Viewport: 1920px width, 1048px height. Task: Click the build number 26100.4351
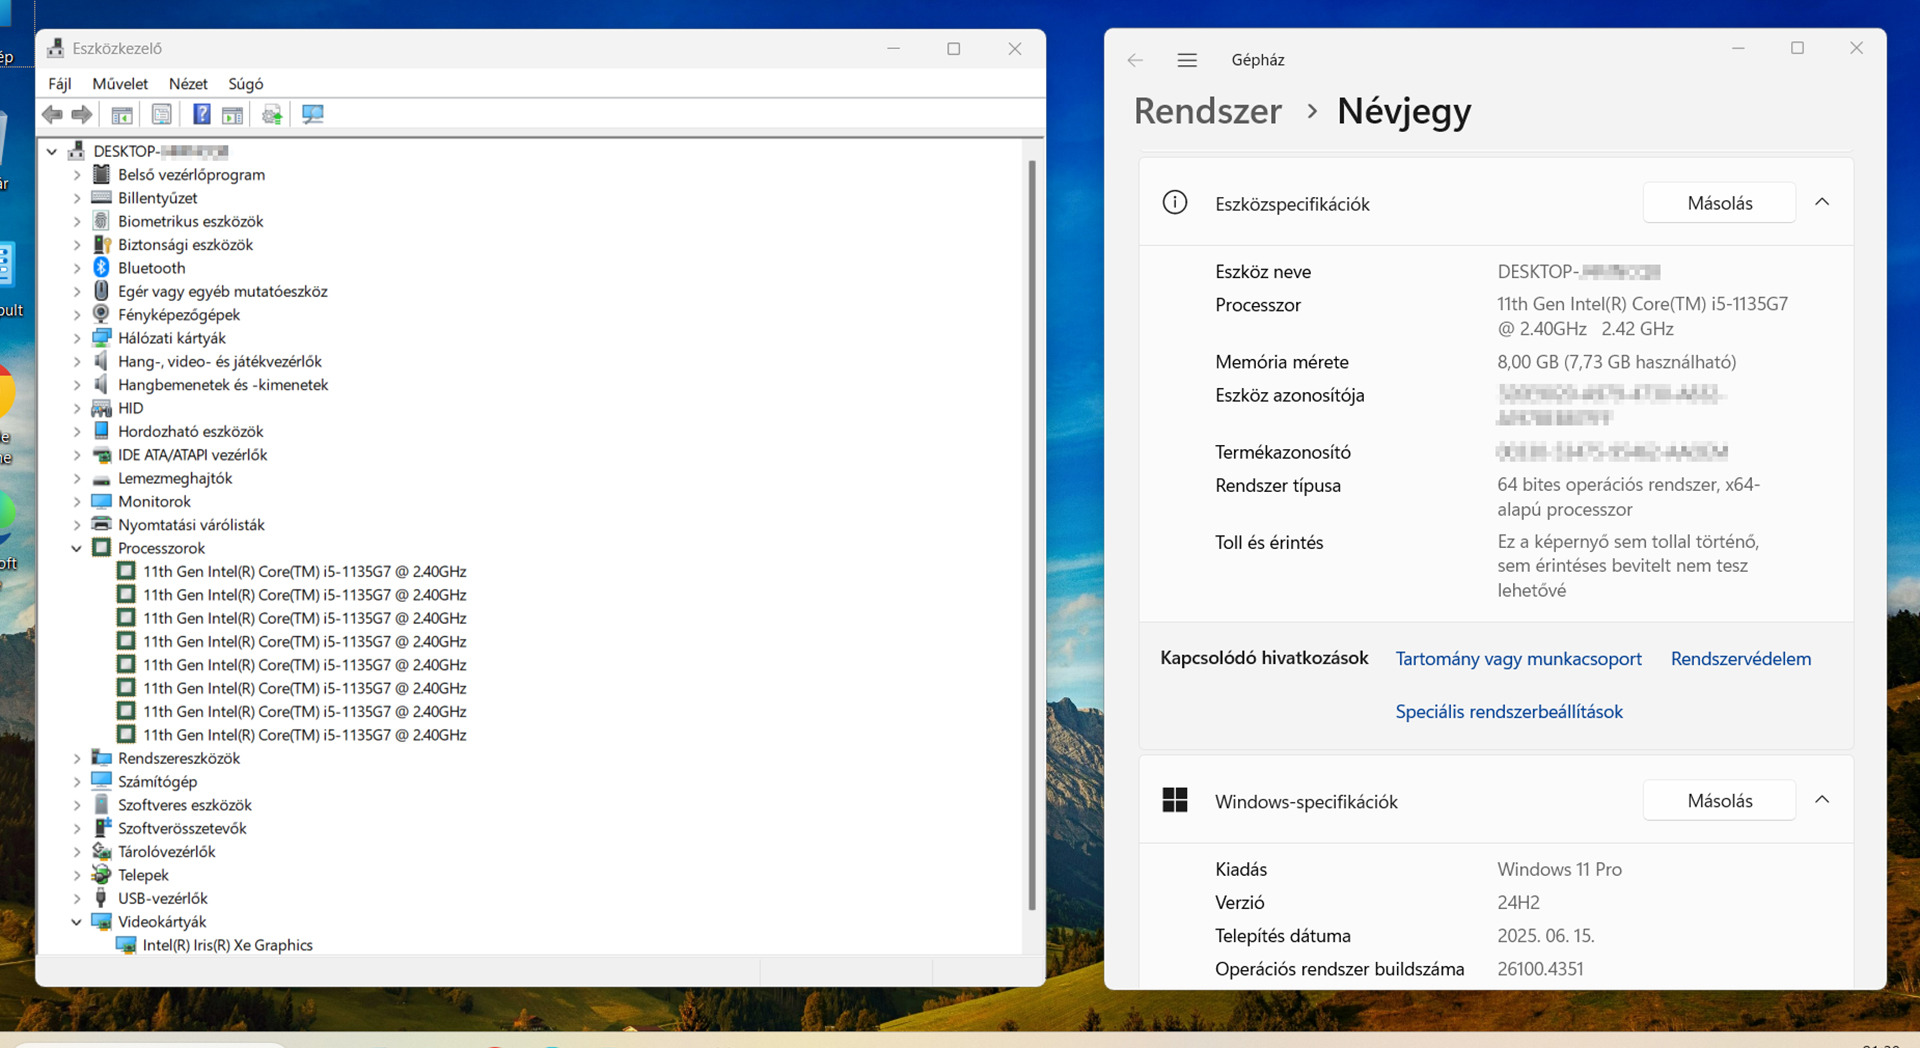[x=1540, y=968]
